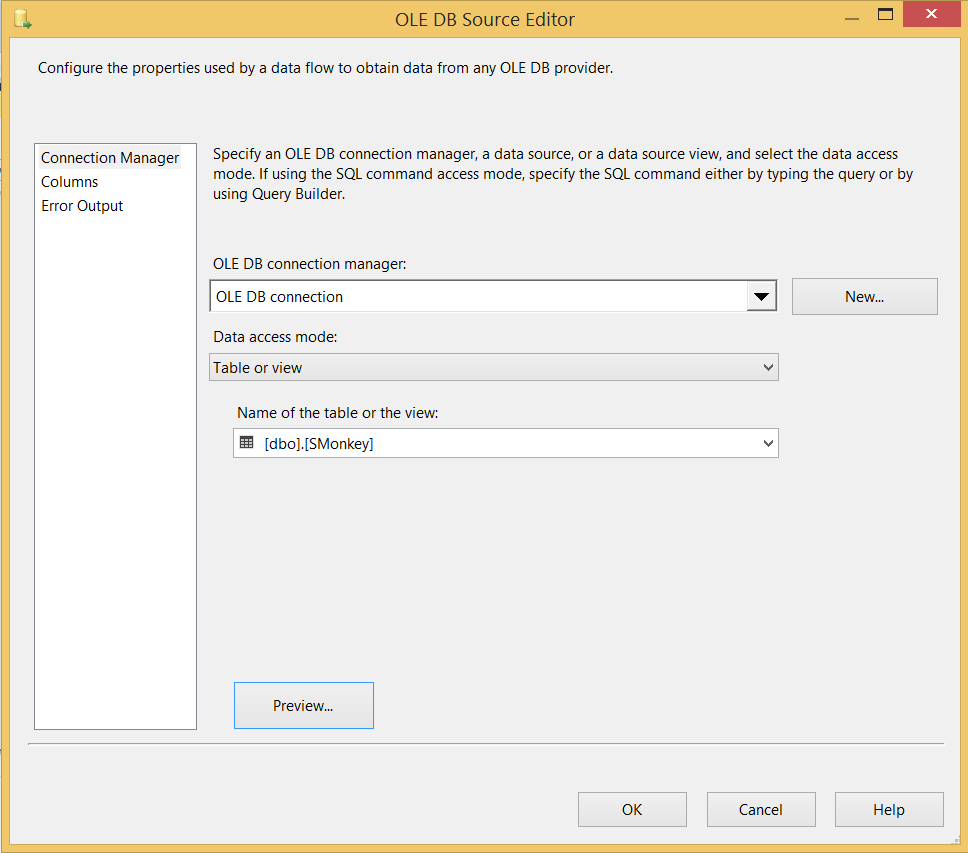Click the OLE DB connection text field

pyautogui.click(x=478, y=297)
